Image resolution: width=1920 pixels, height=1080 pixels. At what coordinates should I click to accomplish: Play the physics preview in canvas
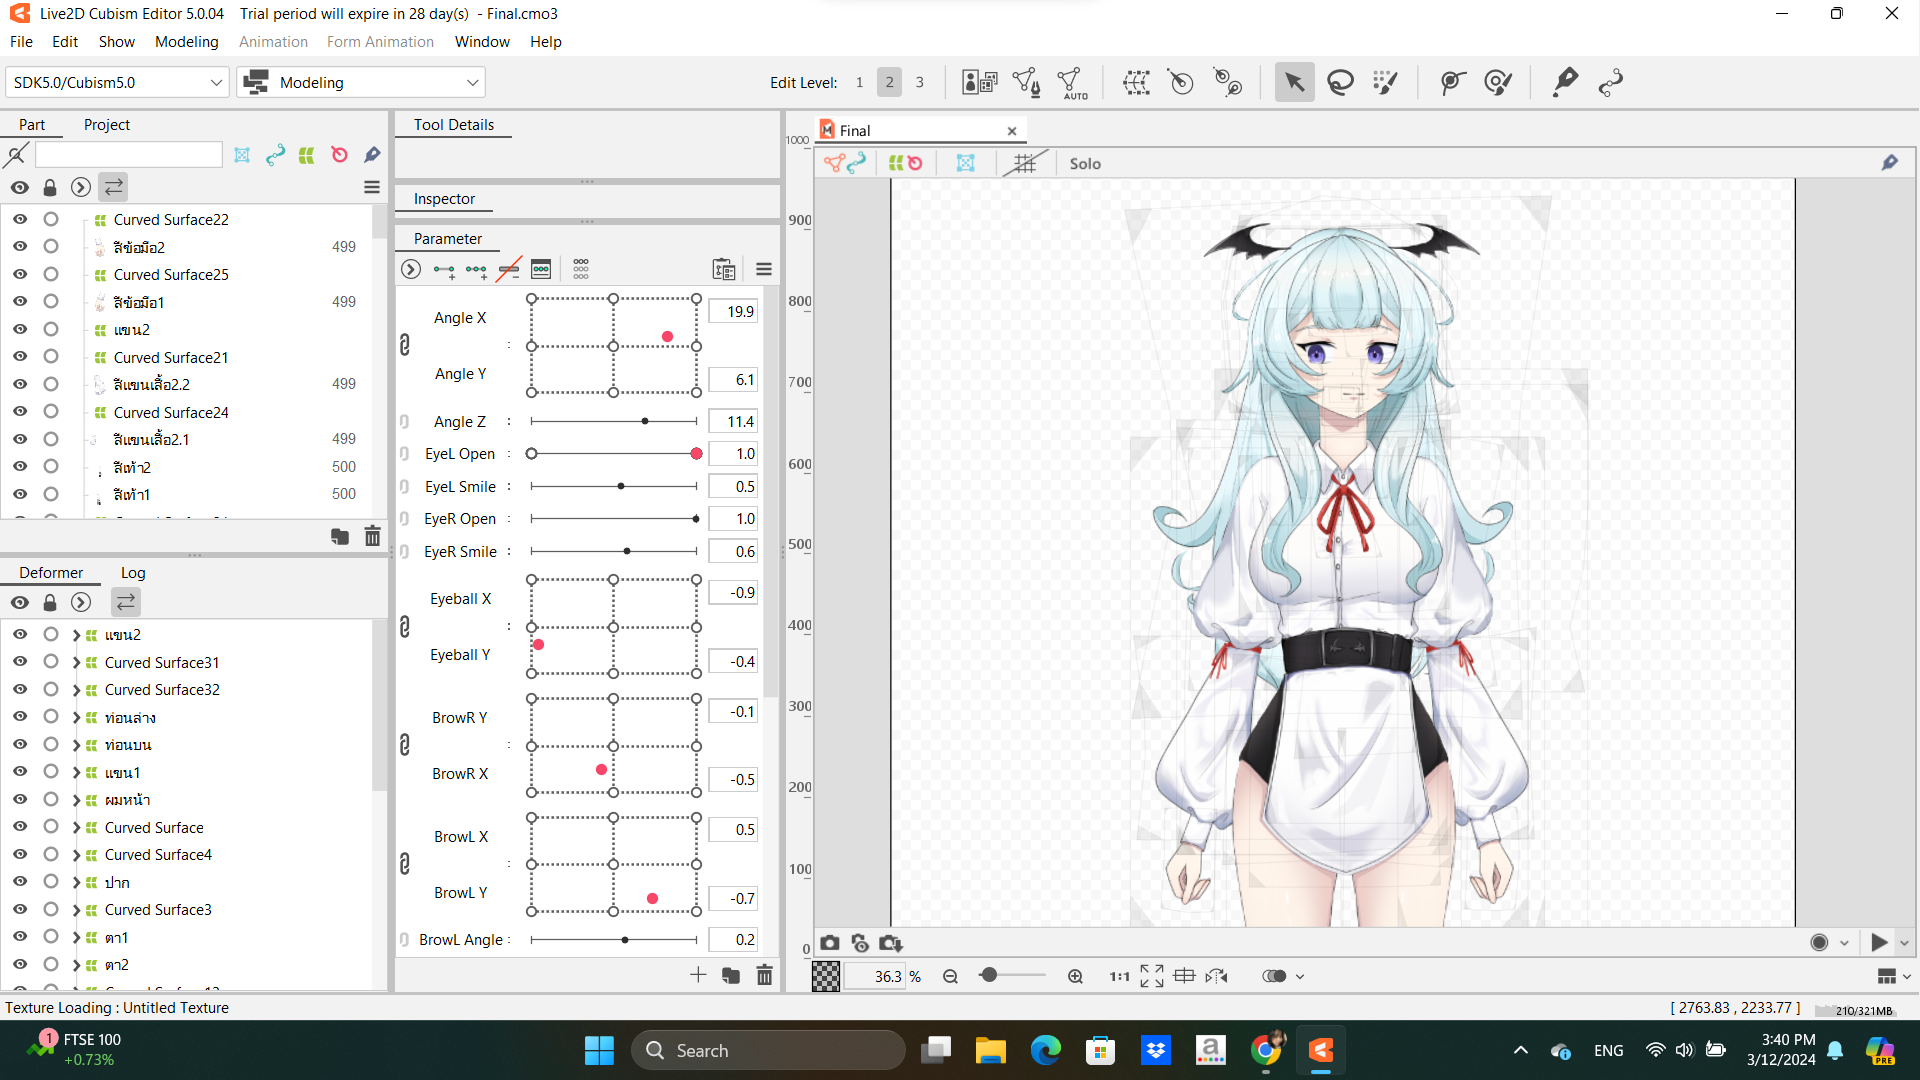1879,943
